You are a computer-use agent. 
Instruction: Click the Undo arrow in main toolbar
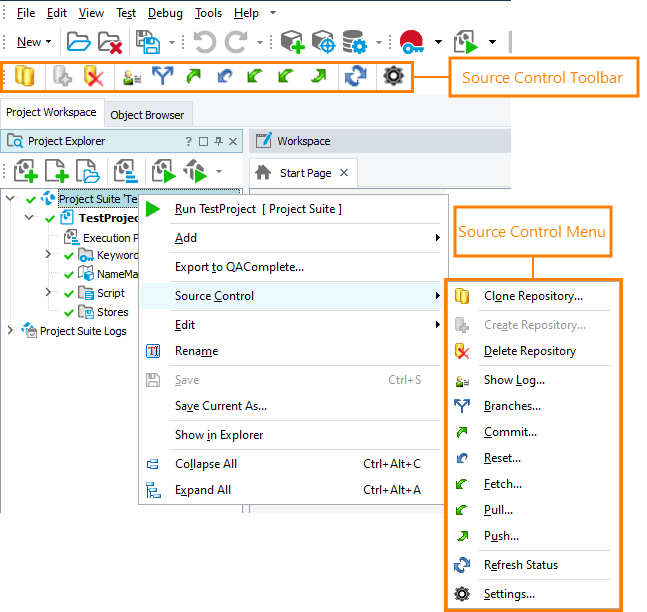tap(204, 42)
